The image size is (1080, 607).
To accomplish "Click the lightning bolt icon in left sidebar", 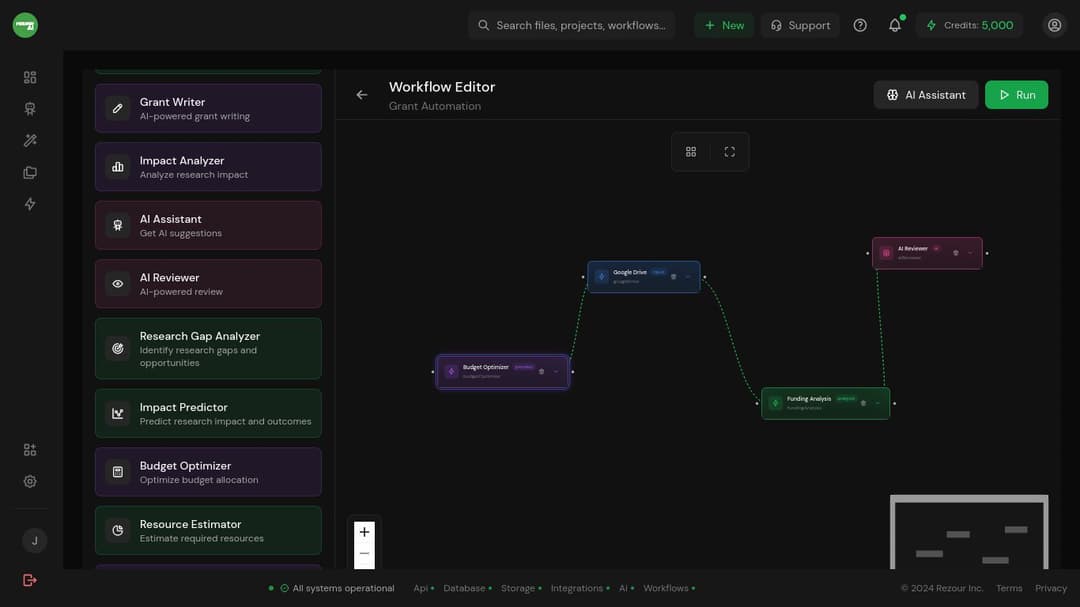I will pos(30,204).
